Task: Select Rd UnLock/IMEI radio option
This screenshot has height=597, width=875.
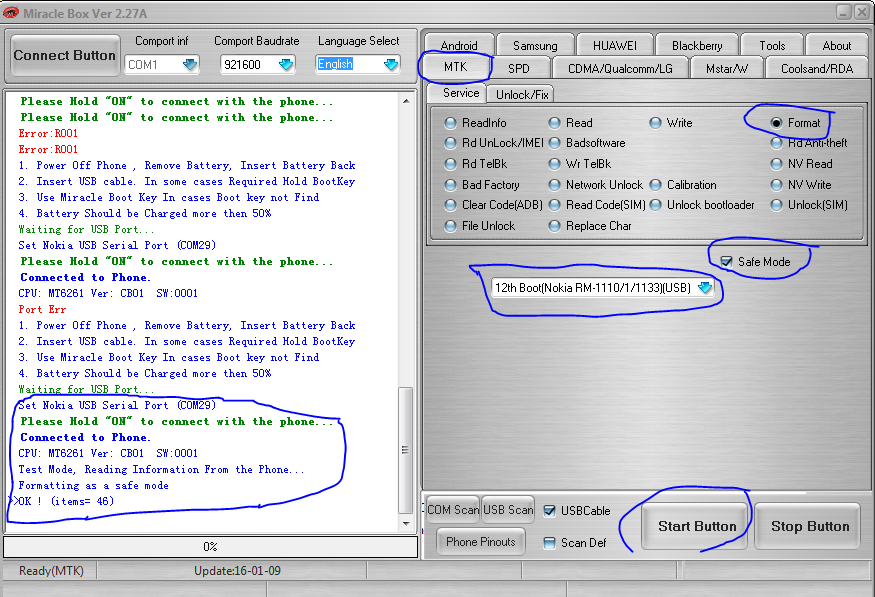Action: point(450,143)
